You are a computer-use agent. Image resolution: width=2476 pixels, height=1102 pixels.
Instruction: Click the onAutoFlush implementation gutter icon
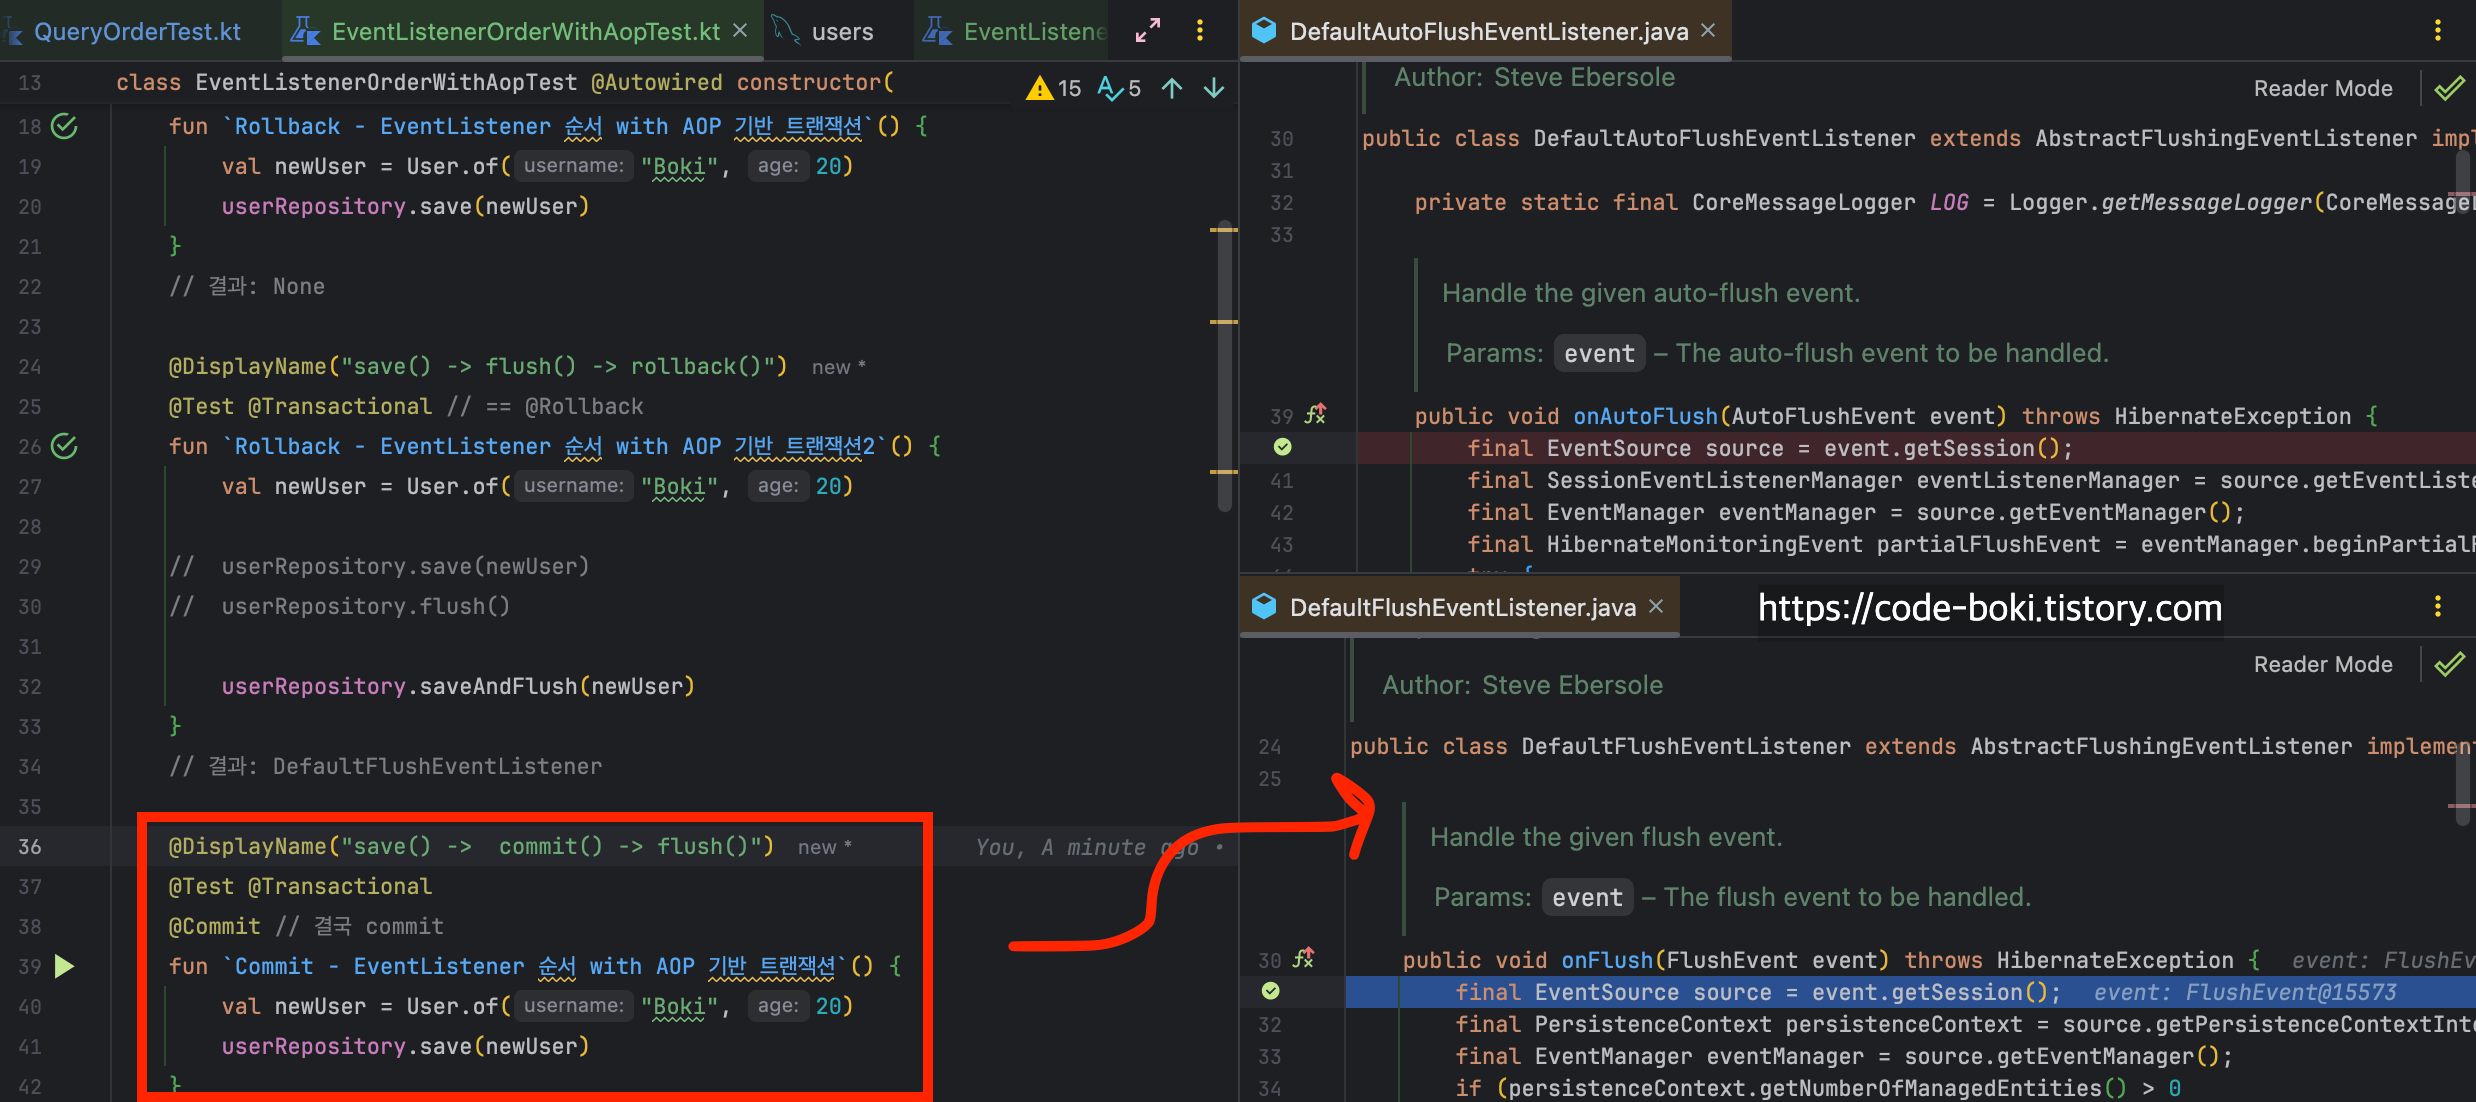1315,414
